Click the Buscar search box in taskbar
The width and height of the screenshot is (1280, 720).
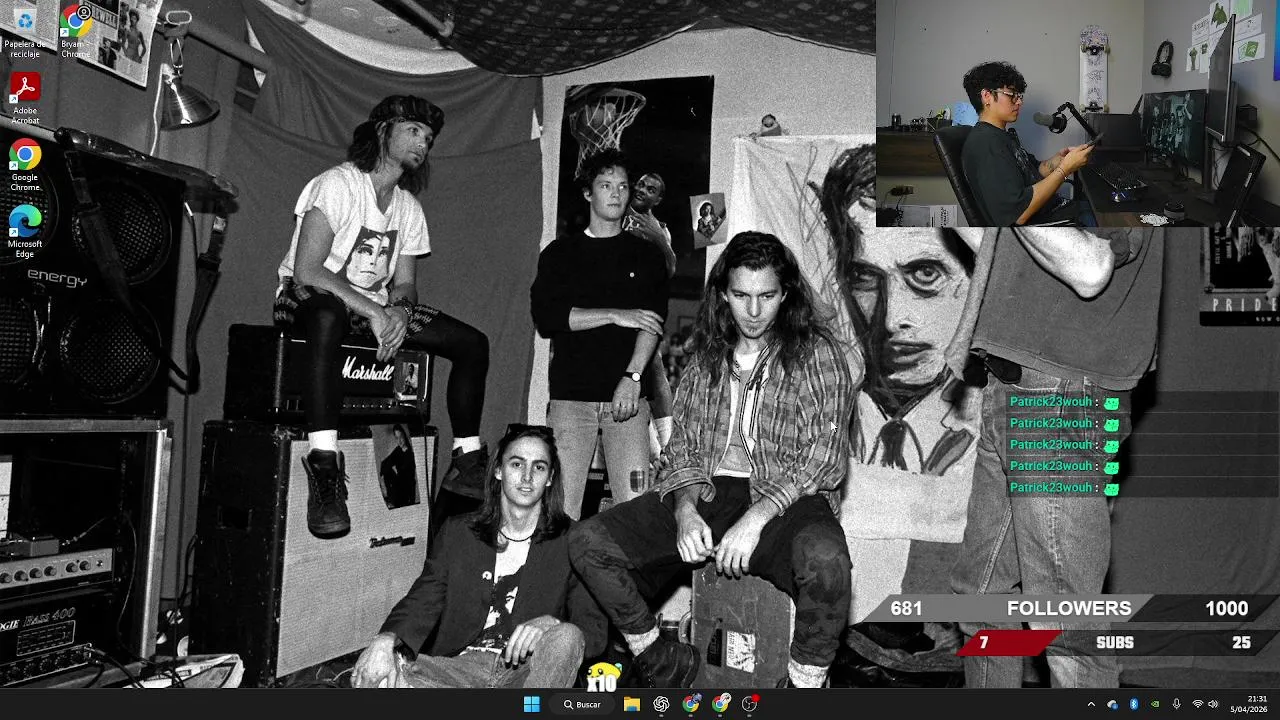pos(582,704)
